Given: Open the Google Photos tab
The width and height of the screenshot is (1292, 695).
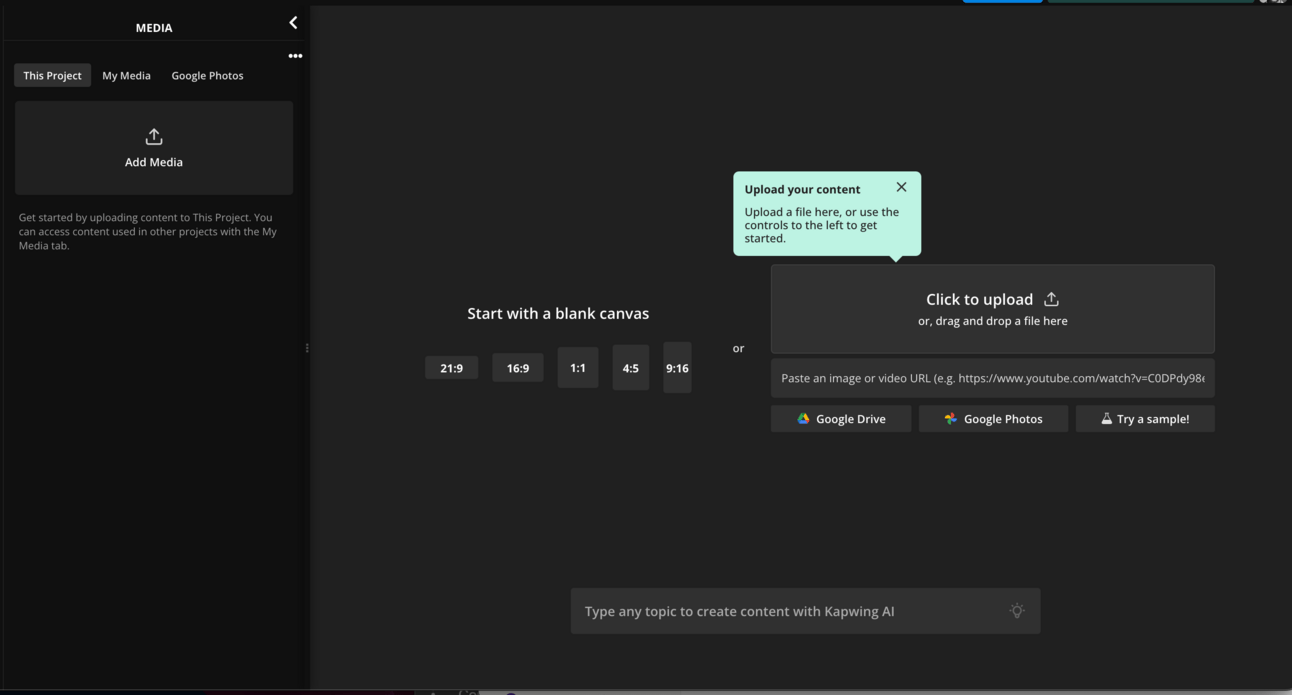Looking at the screenshot, I should click(207, 76).
